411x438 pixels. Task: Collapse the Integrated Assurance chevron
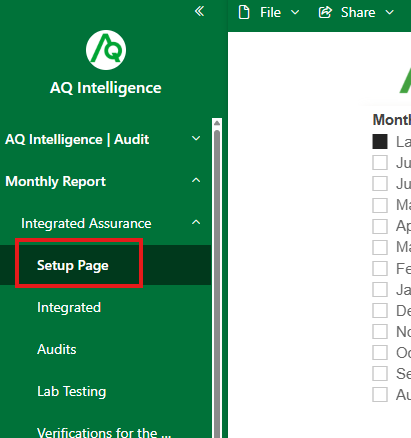pos(196,222)
